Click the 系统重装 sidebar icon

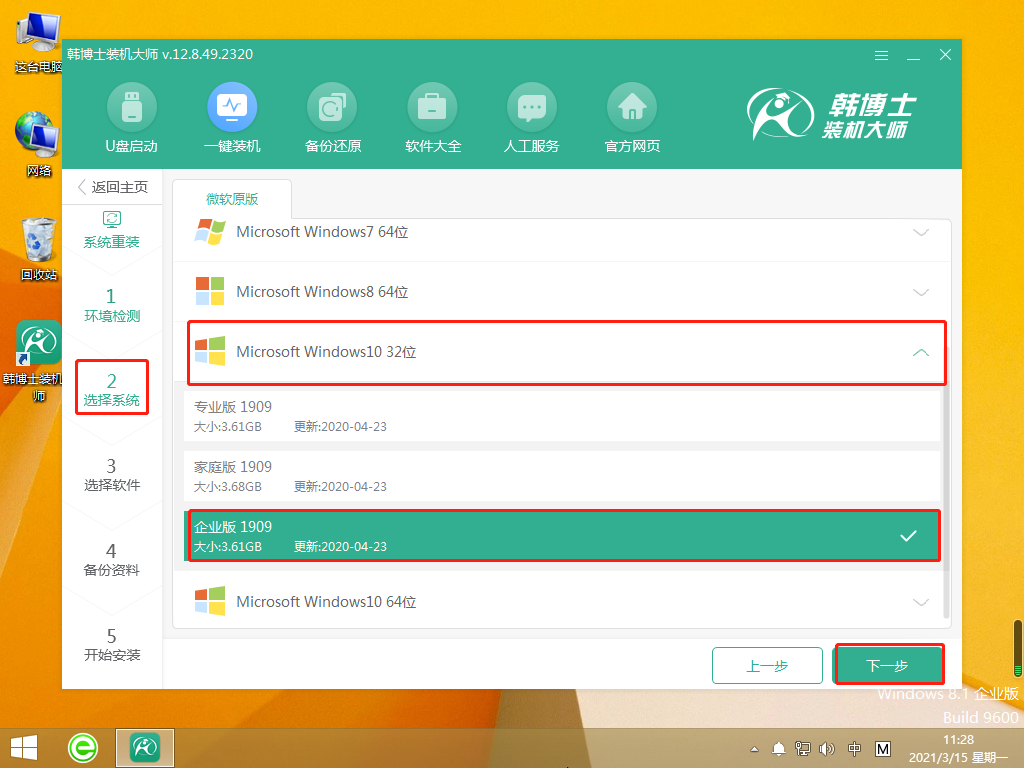click(112, 229)
